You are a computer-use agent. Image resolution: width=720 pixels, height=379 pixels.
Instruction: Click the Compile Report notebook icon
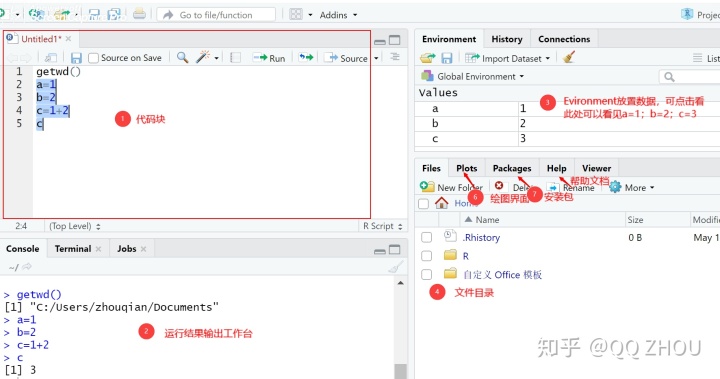236,58
